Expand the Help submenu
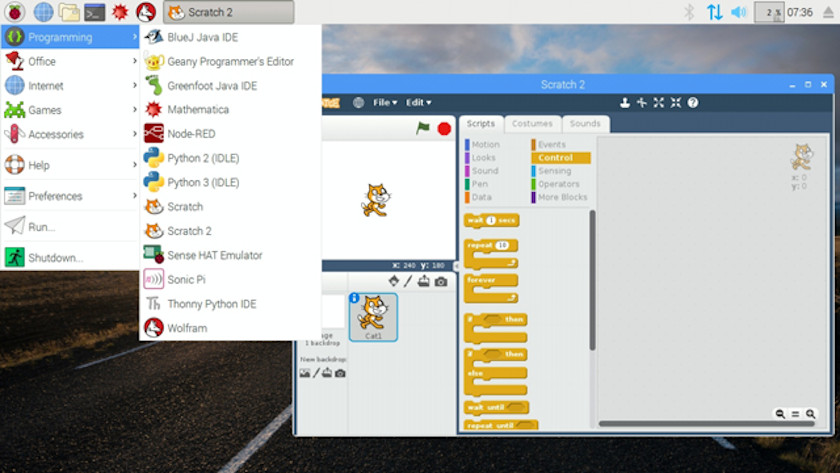 [70, 165]
